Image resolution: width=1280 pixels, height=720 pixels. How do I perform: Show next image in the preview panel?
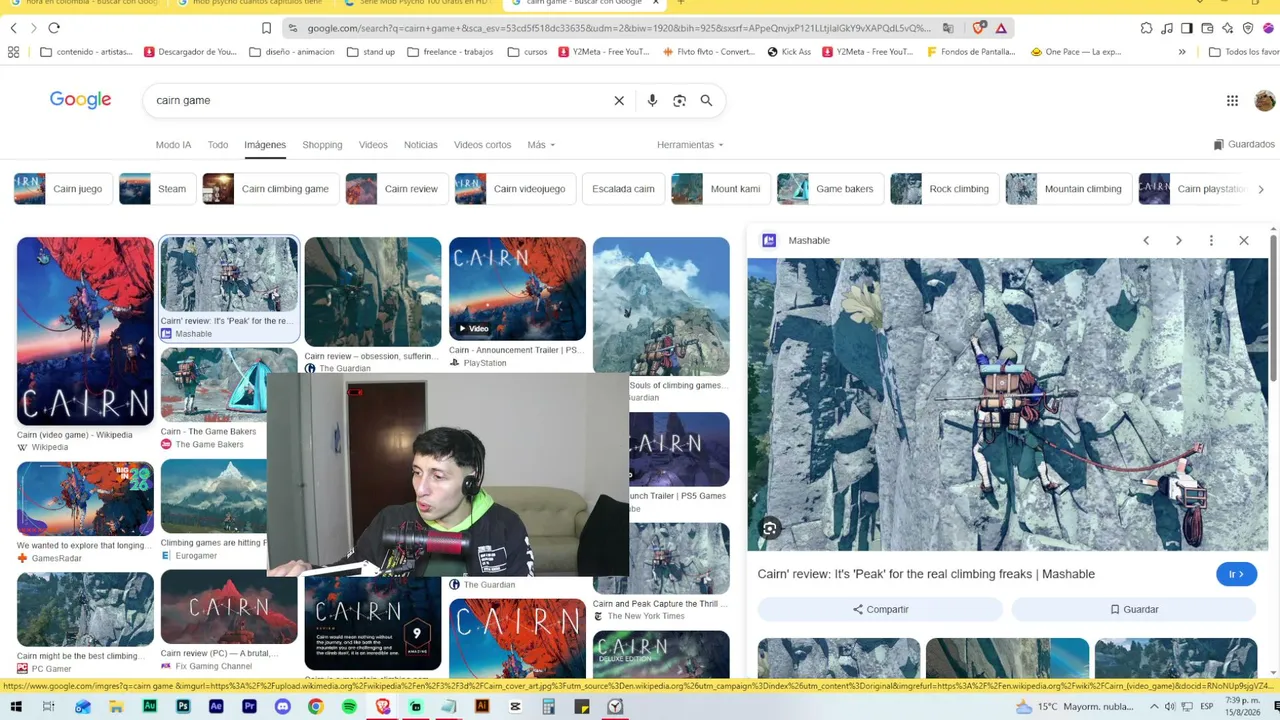click(x=1178, y=240)
